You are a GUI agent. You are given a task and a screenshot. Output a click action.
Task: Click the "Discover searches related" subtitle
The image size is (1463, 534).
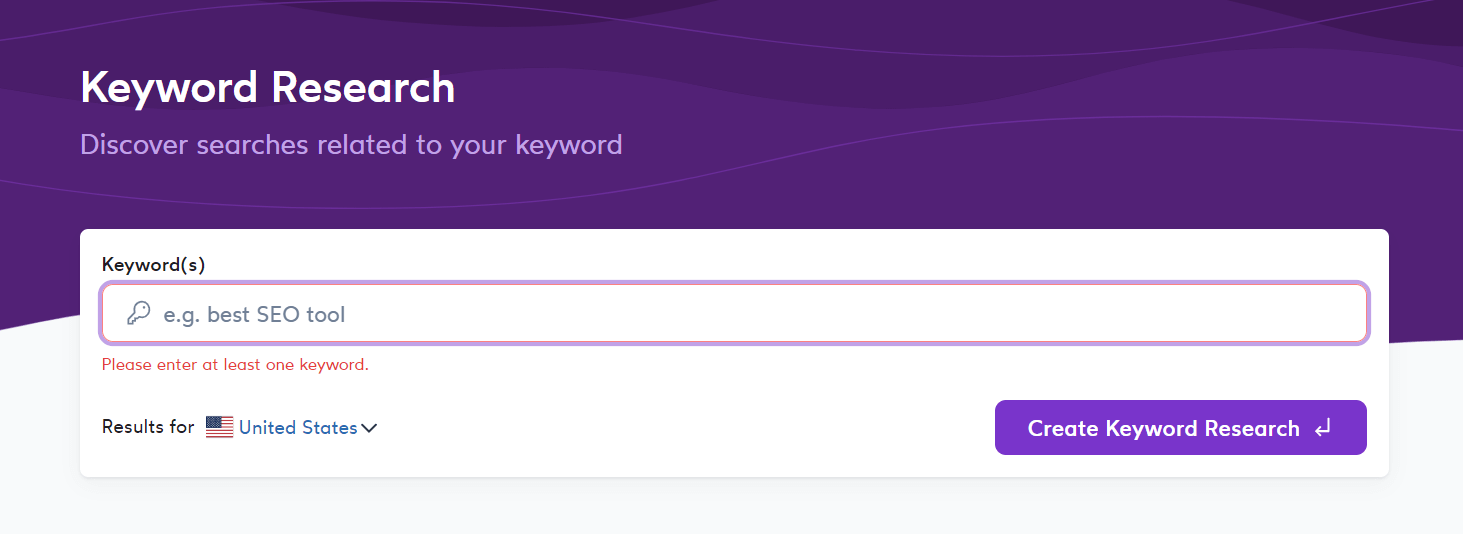click(x=351, y=145)
